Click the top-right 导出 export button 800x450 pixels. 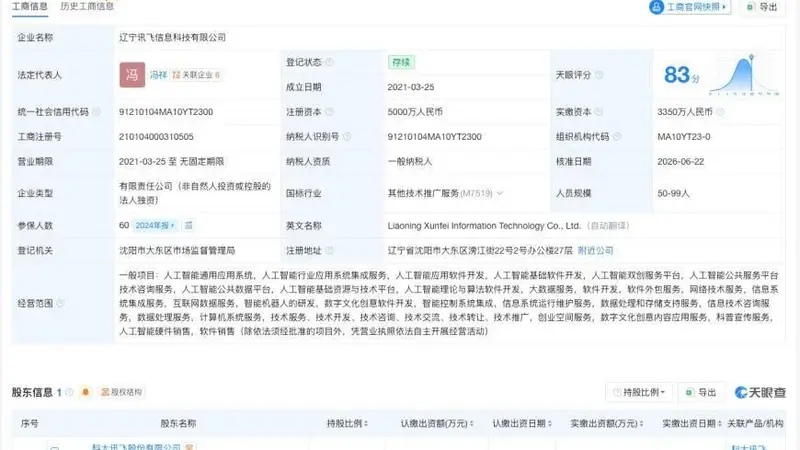tap(763, 7)
